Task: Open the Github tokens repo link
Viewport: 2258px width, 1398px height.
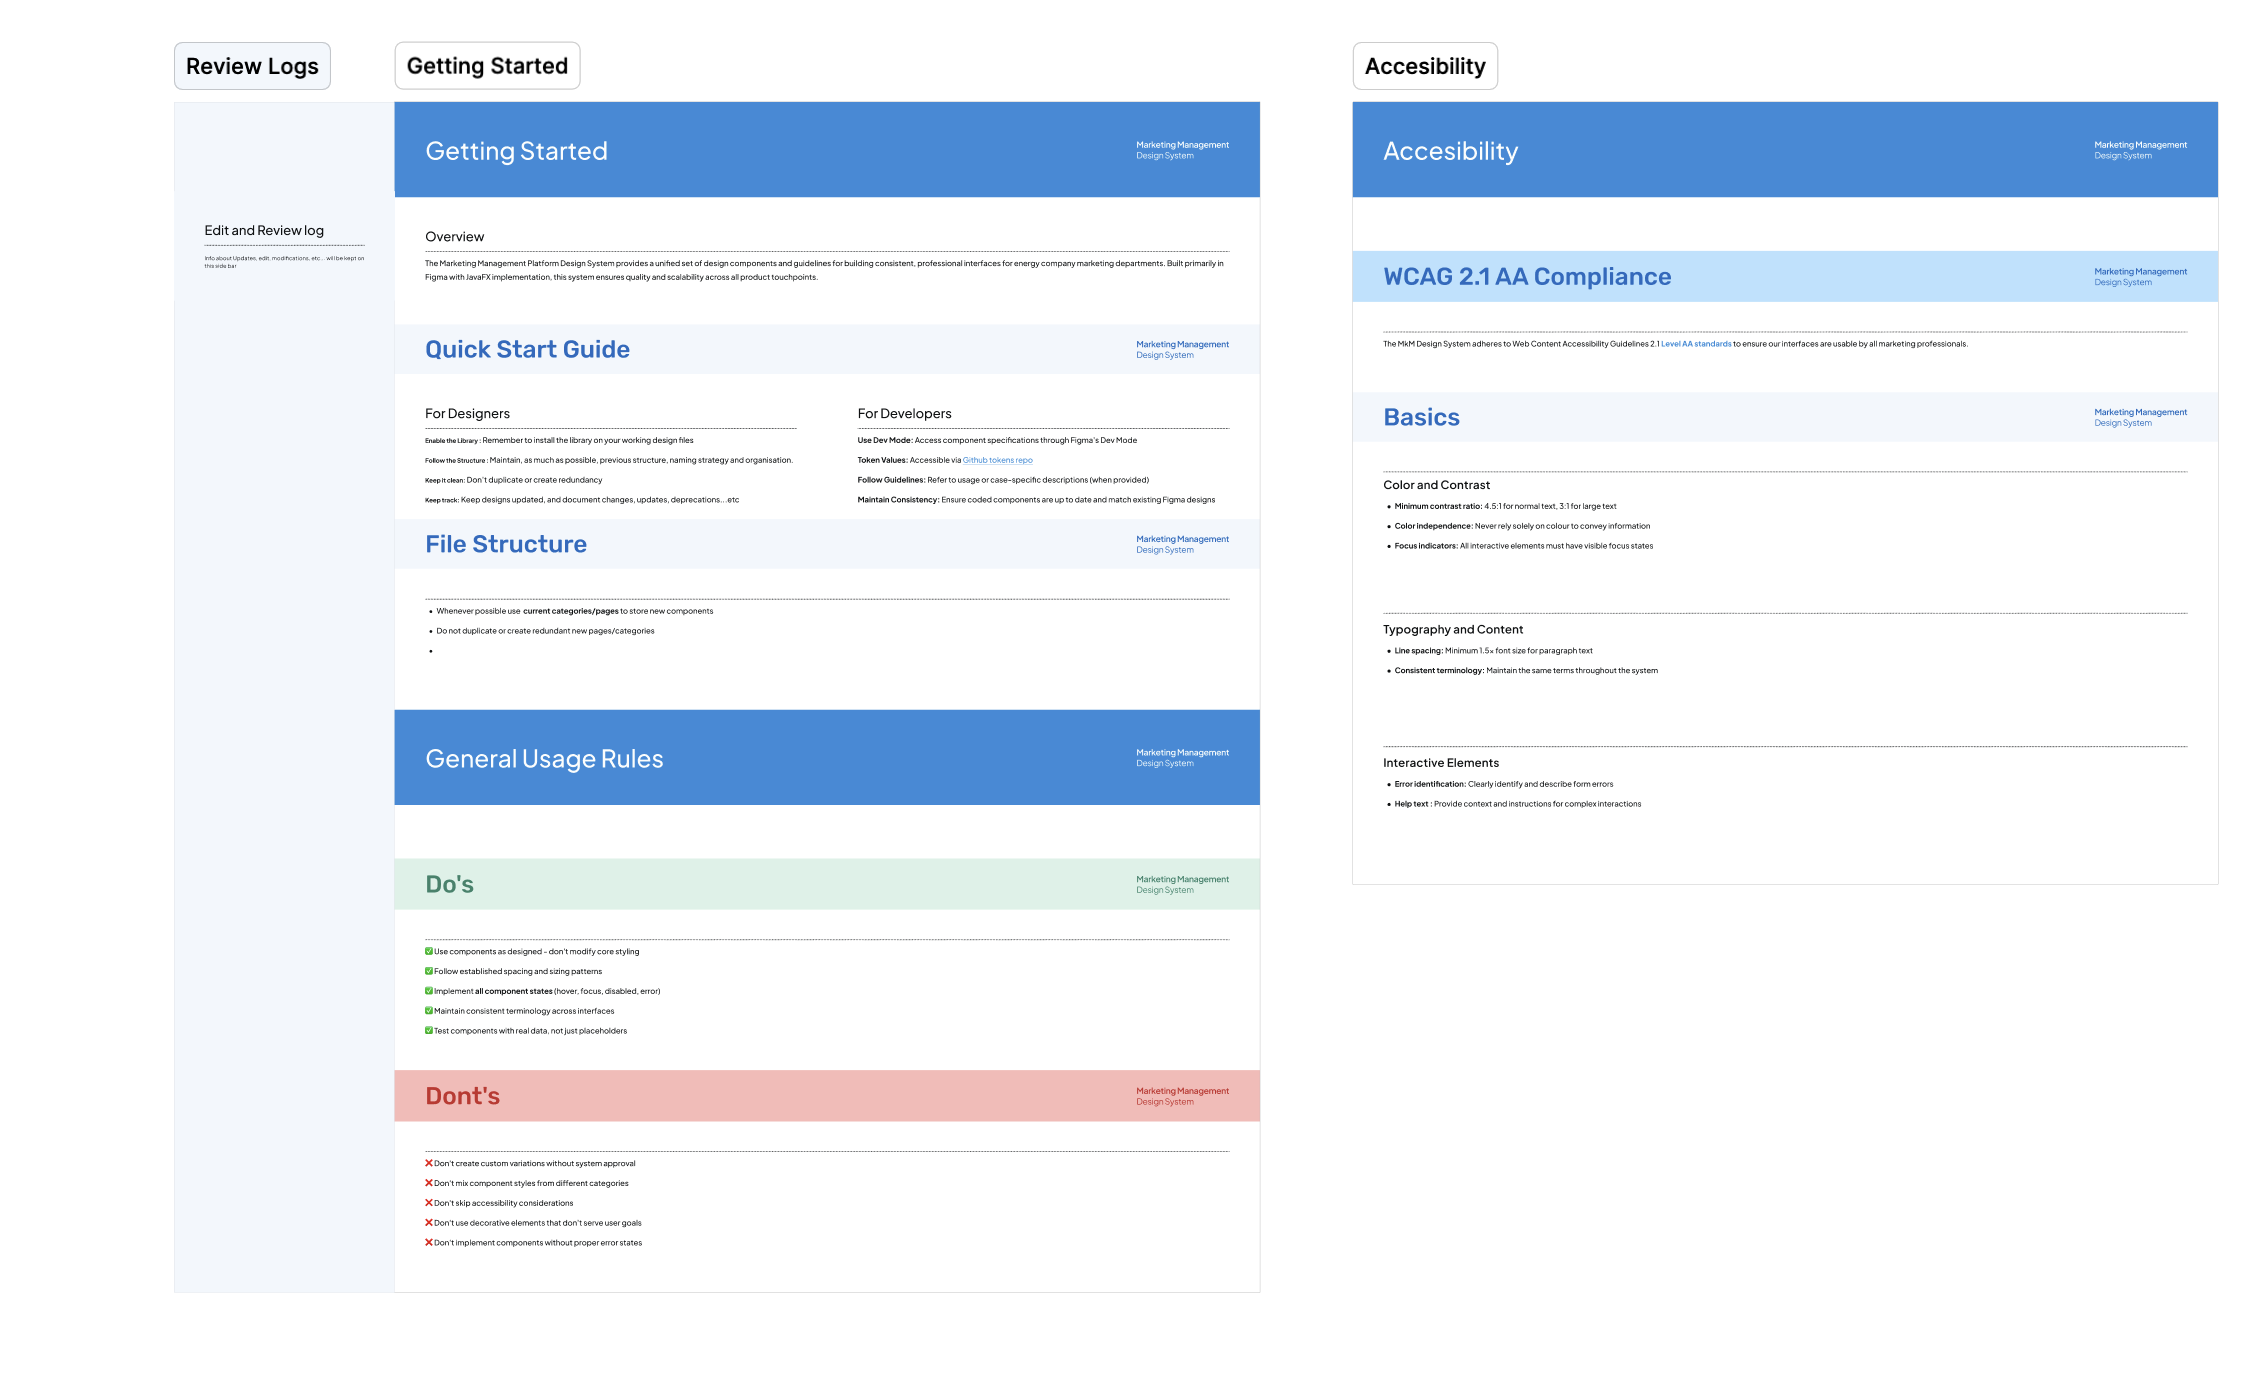Action: tap(997, 460)
